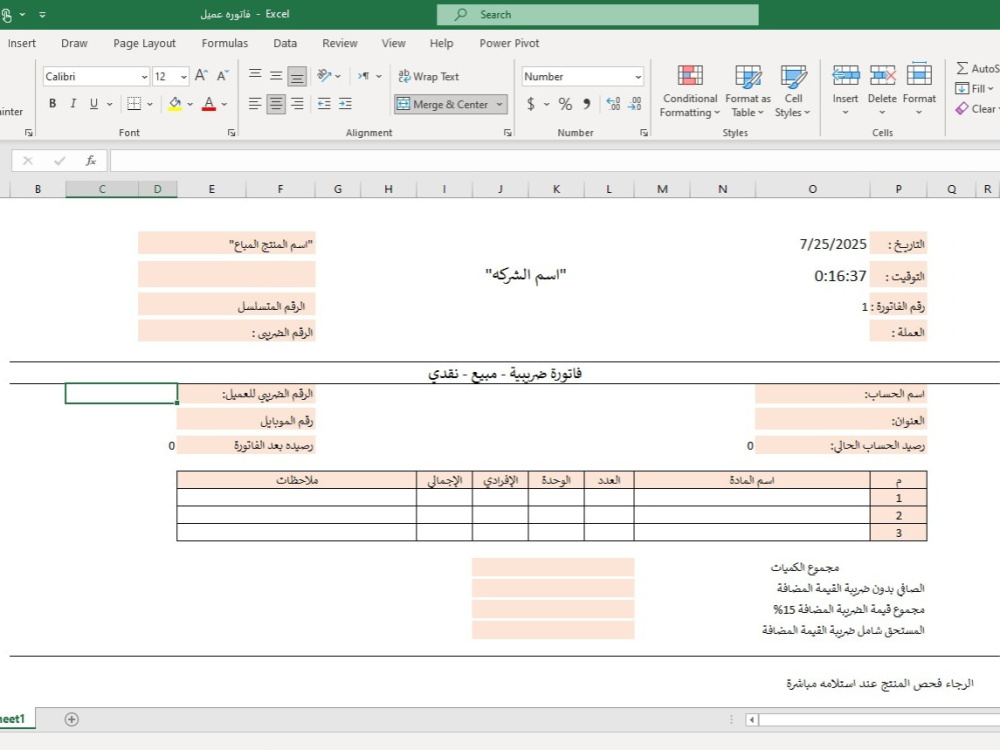Image resolution: width=1000 pixels, height=750 pixels.
Task: Open font name Calibri dropdown
Action: click(144, 77)
